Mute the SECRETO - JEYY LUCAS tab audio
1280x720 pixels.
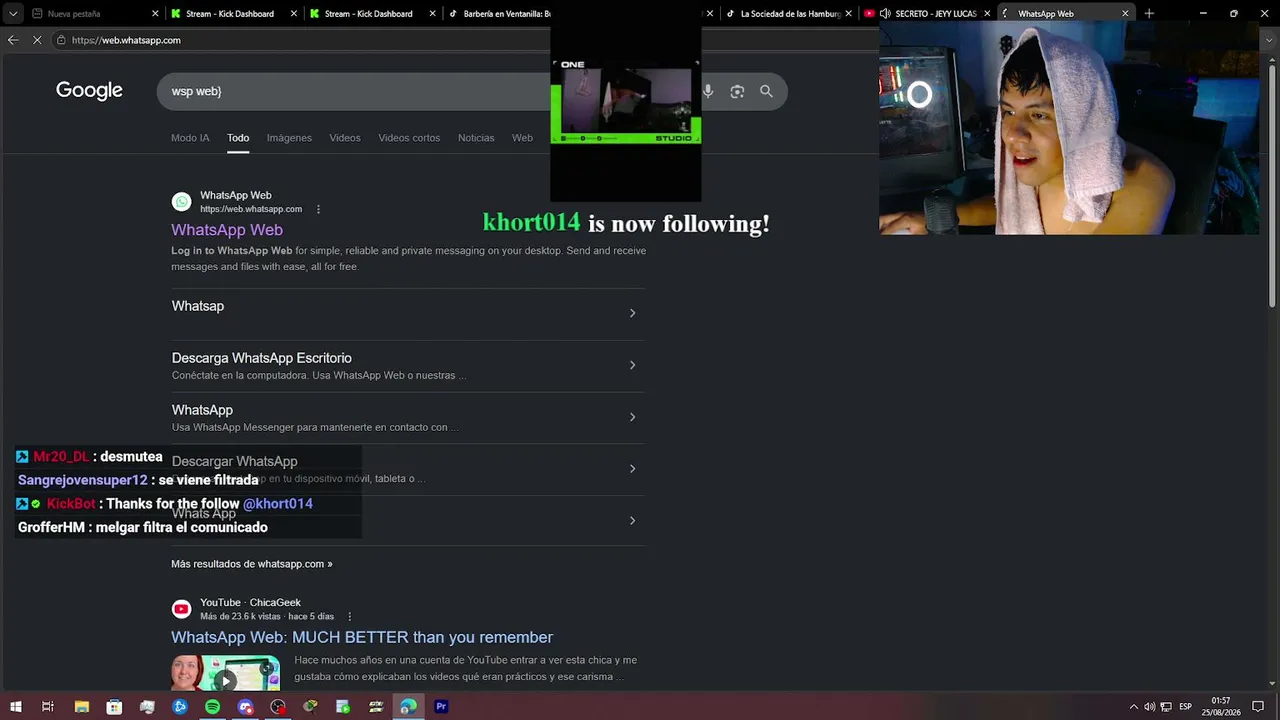click(x=885, y=14)
